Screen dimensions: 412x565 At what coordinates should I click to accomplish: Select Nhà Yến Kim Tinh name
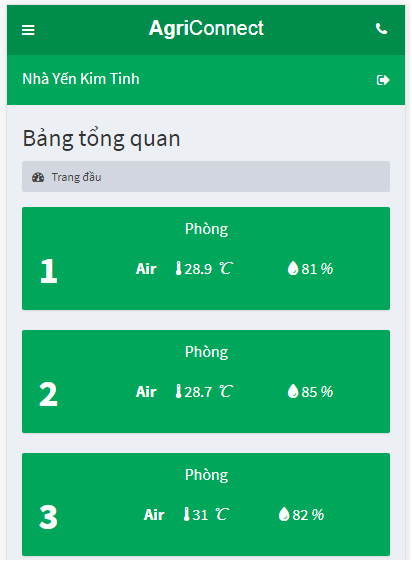point(81,79)
